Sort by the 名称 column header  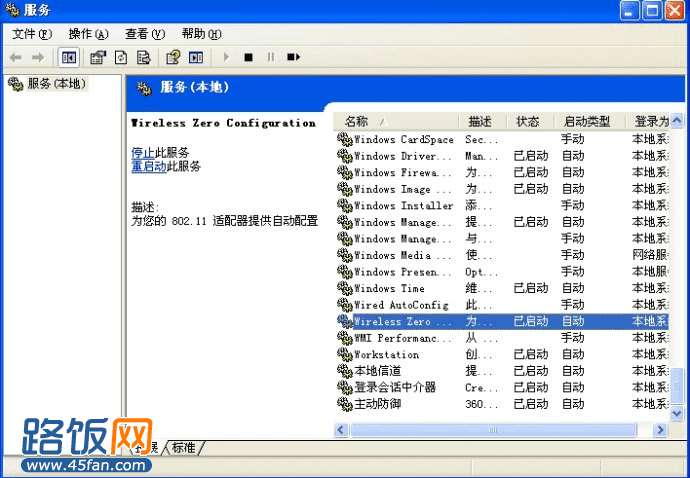396,121
